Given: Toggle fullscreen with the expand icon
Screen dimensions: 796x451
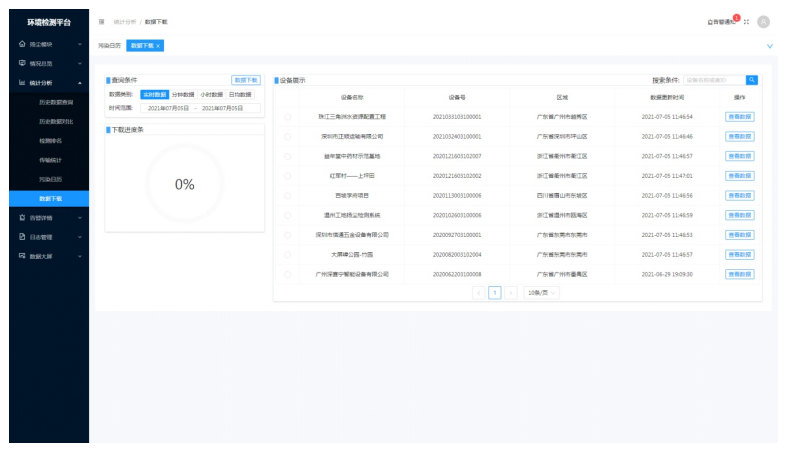Looking at the screenshot, I should pyautogui.click(x=746, y=21).
